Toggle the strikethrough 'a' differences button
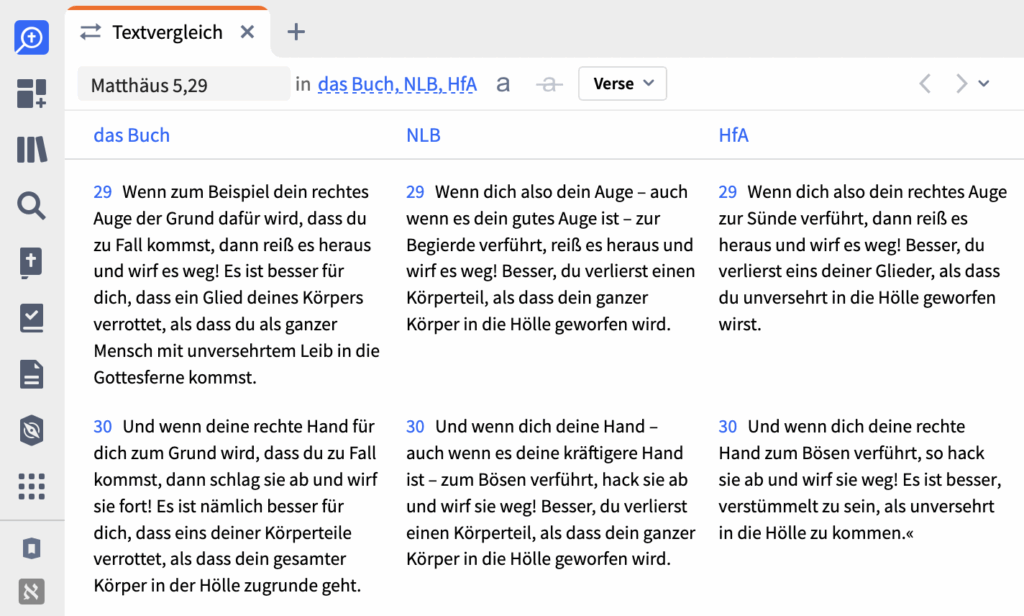Image resolution: width=1024 pixels, height=616 pixels. point(549,84)
